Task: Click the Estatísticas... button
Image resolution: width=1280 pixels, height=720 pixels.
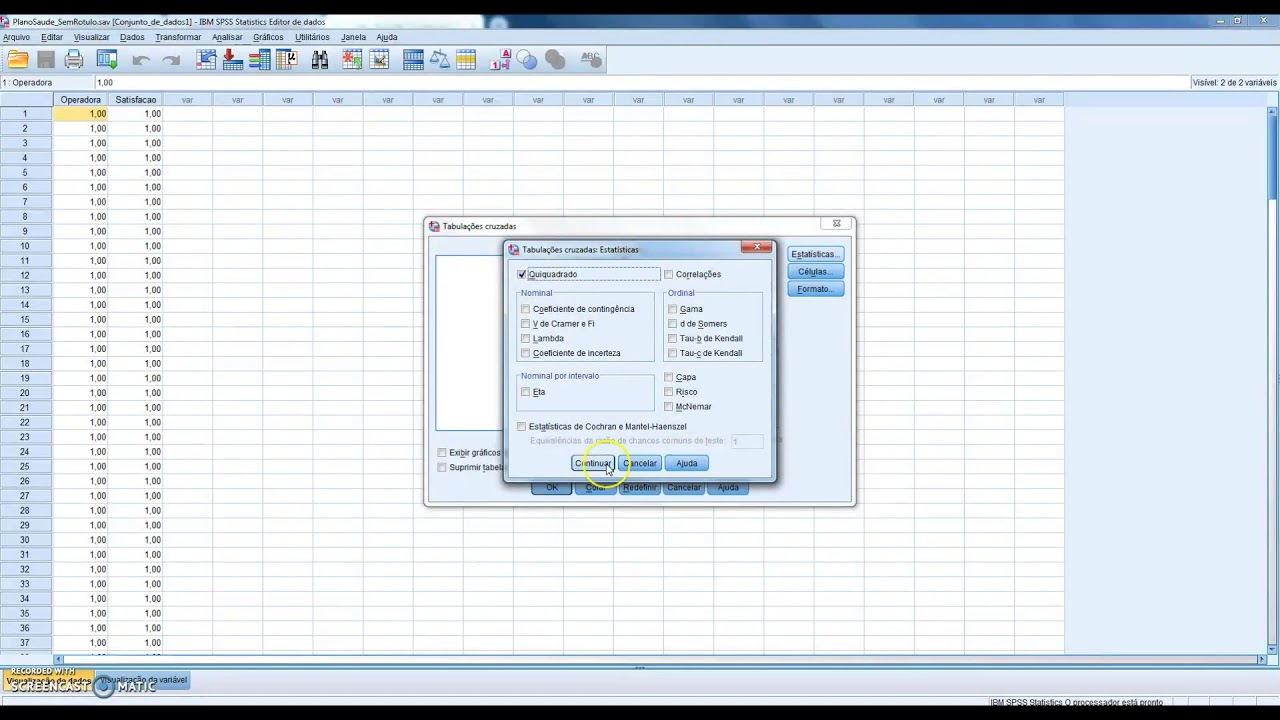Action: 815,254
